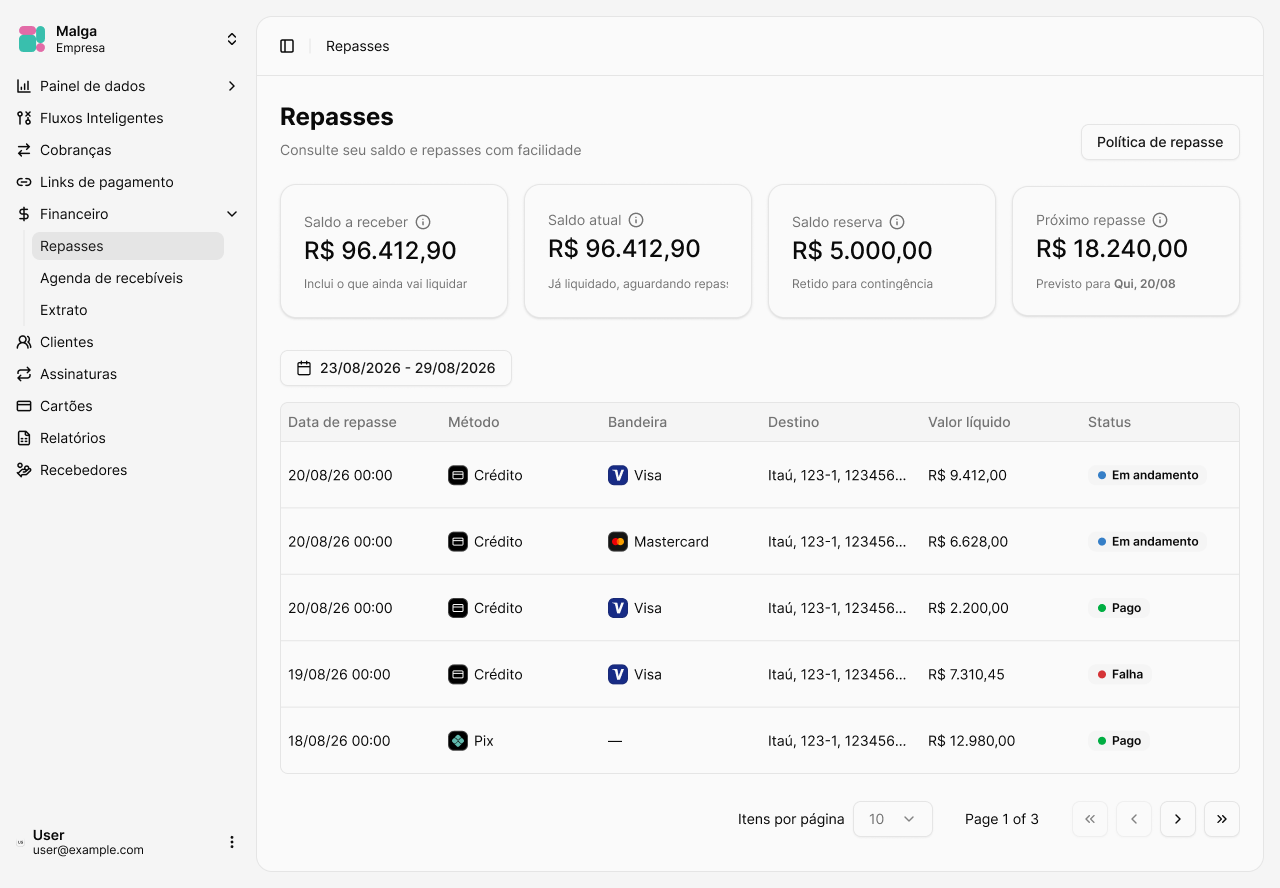Click the info icon beside Saldo reserva
Image resolution: width=1280 pixels, height=888 pixels.
pos(897,222)
